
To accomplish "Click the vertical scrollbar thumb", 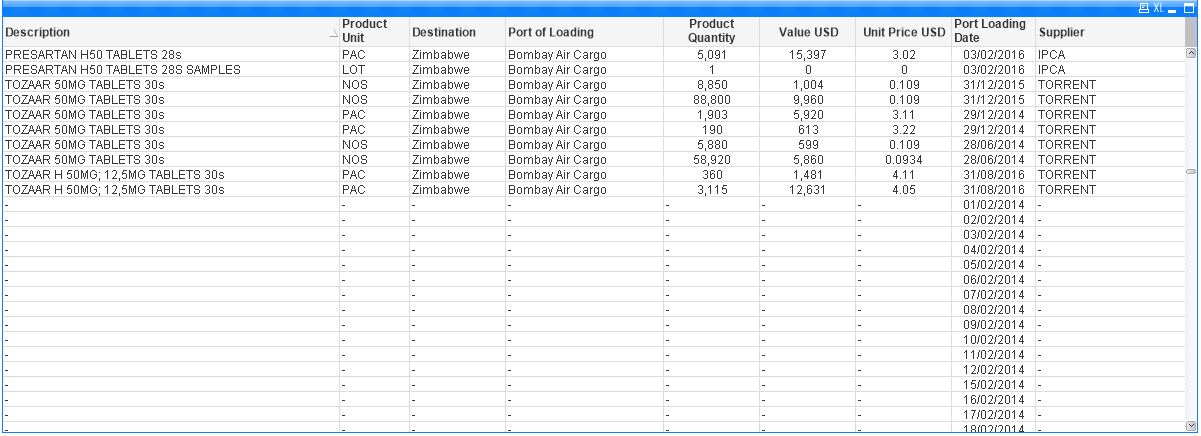I will coord(1191,172).
